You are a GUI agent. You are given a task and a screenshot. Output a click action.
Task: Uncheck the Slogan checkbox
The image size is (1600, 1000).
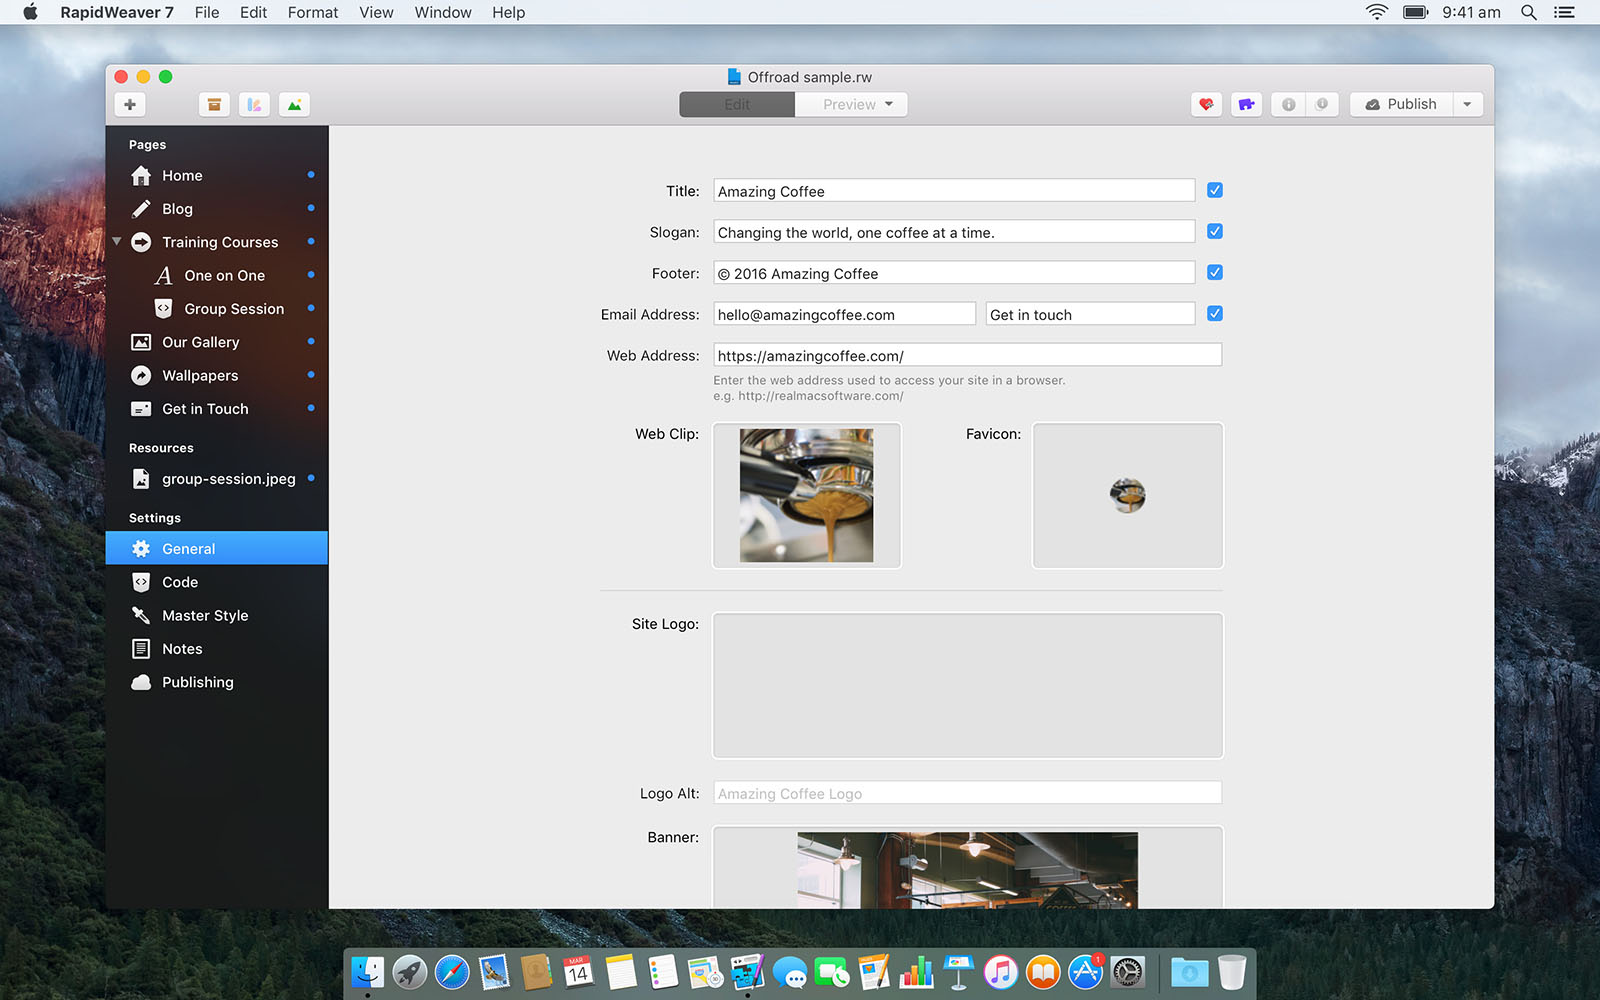[1214, 231]
